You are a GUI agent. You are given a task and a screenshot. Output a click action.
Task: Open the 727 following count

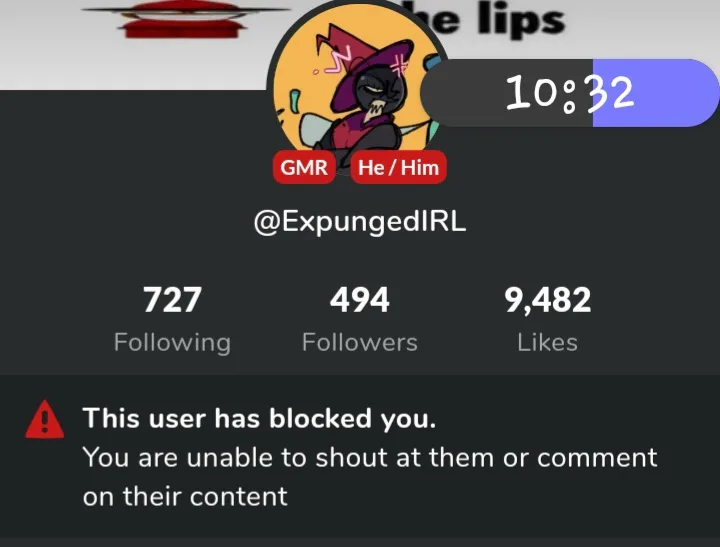(172, 300)
